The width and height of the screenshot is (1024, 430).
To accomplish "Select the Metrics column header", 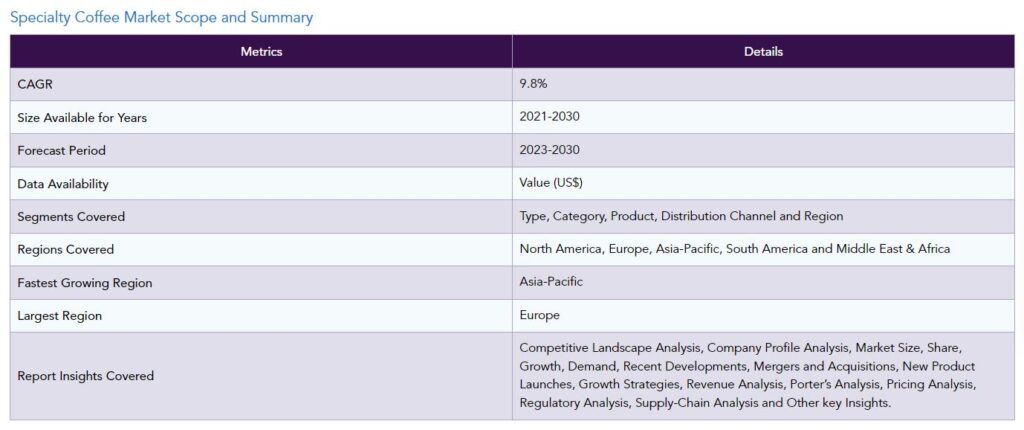I will click(261, 52).
